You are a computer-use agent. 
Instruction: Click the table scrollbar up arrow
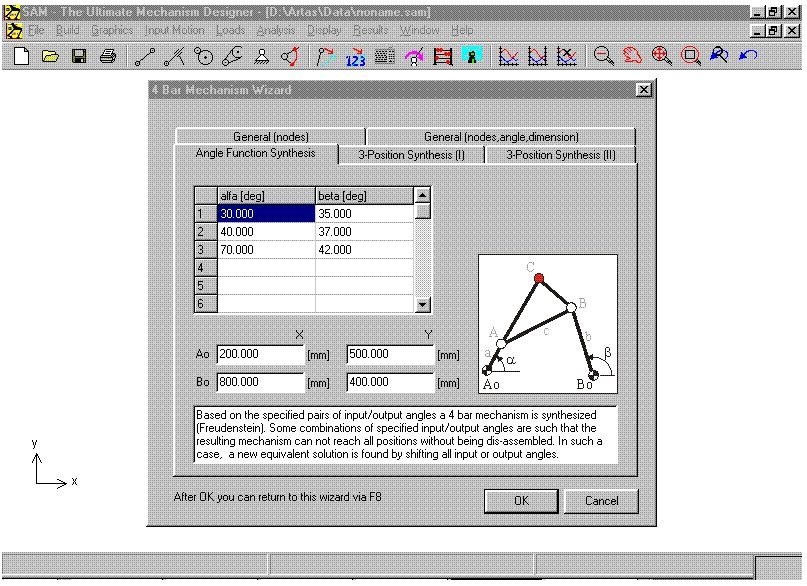point(423,195)
